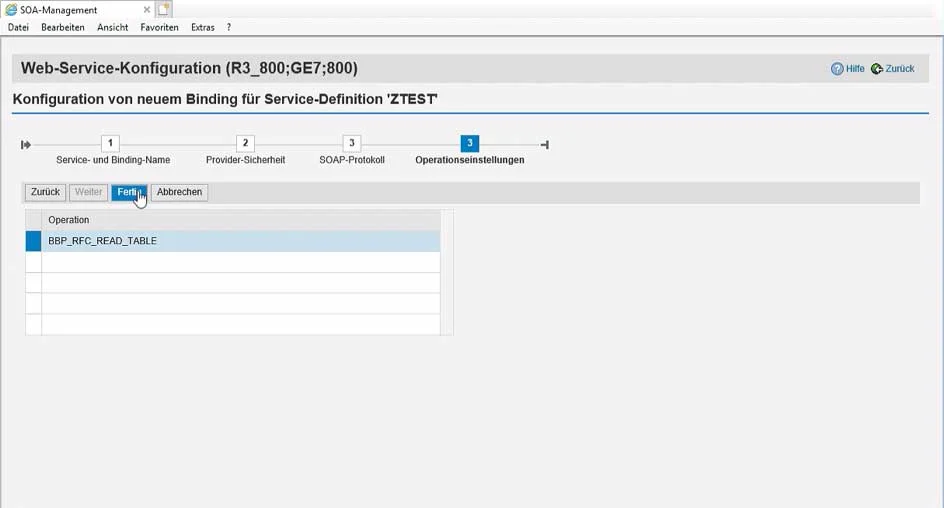944x508 pixels.
Task: Click the Operation column header
Action: coord(240,220)
